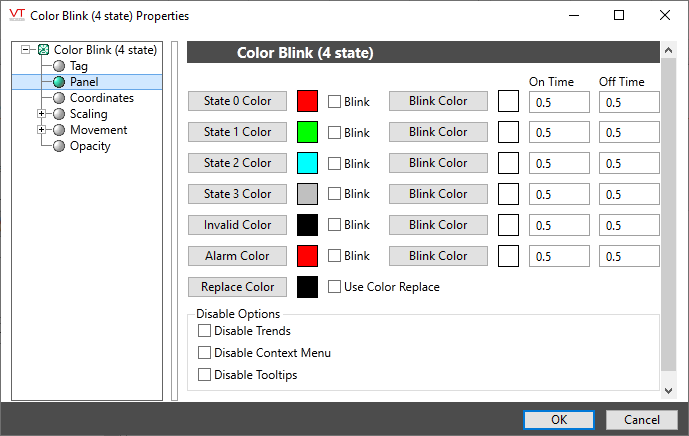This screenshot has width=689, height=436.
Task: Click the State 2 Color button
Action: pos(237,163)
